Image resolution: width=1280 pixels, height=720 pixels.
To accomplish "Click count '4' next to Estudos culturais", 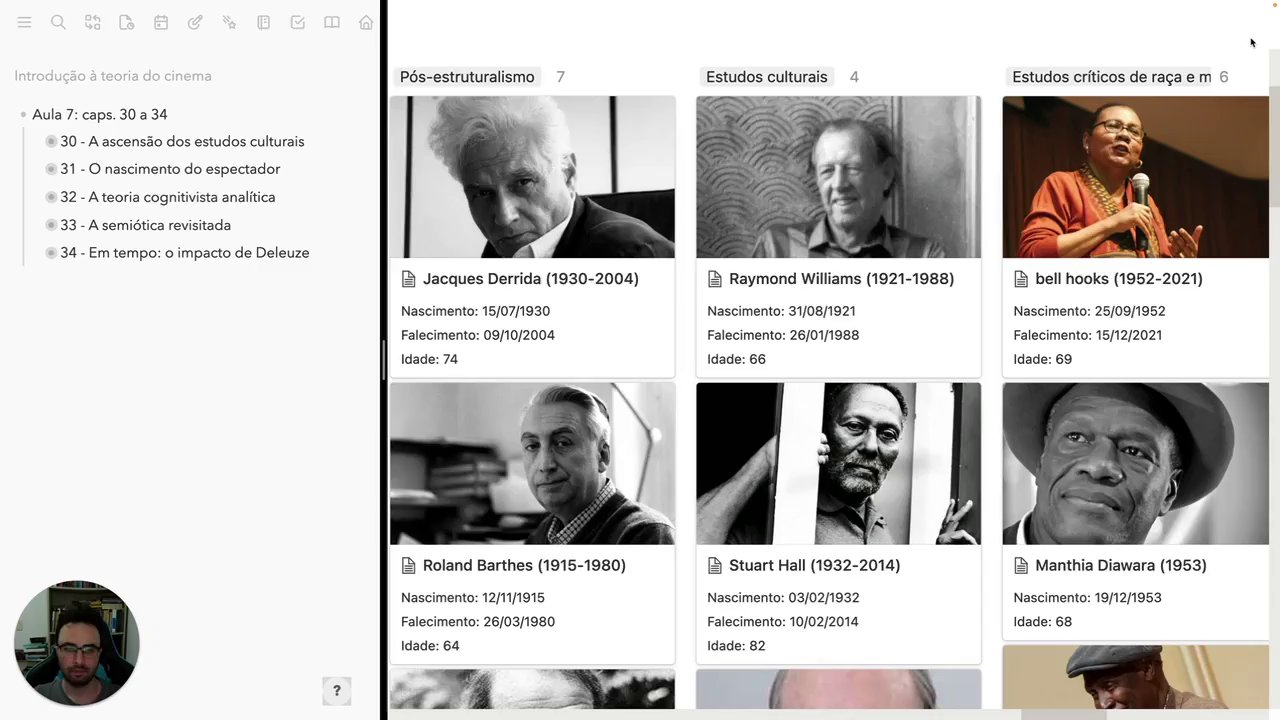I will pos(854,77).
